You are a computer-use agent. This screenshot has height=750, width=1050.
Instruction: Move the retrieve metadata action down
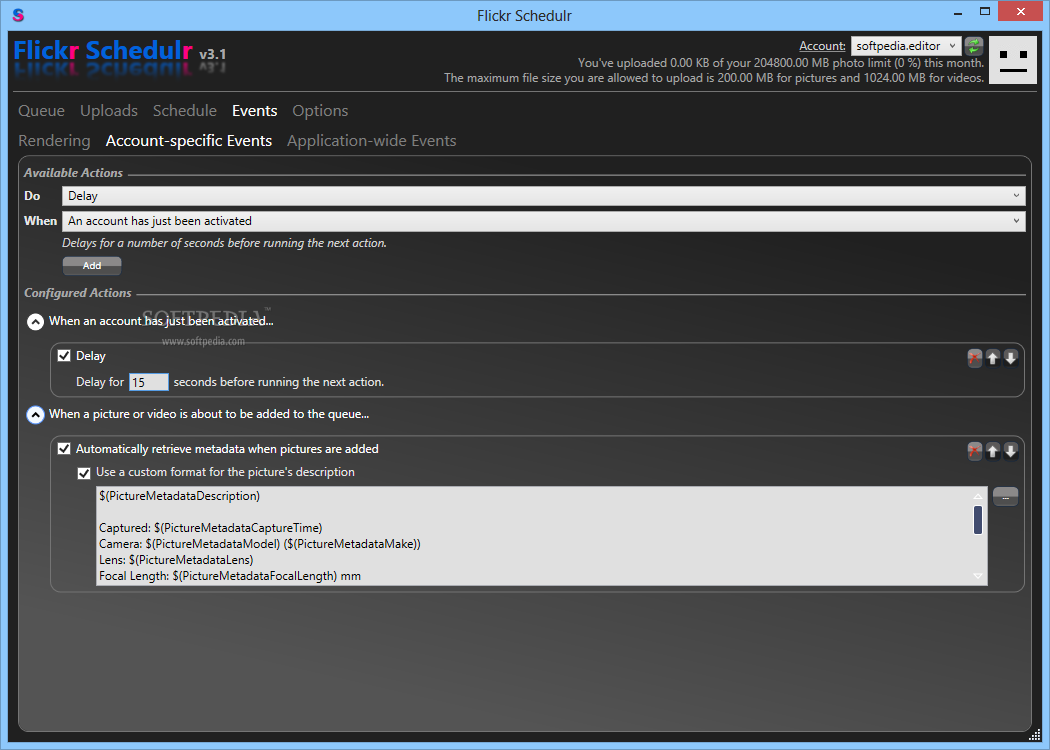click(1010, 451)
